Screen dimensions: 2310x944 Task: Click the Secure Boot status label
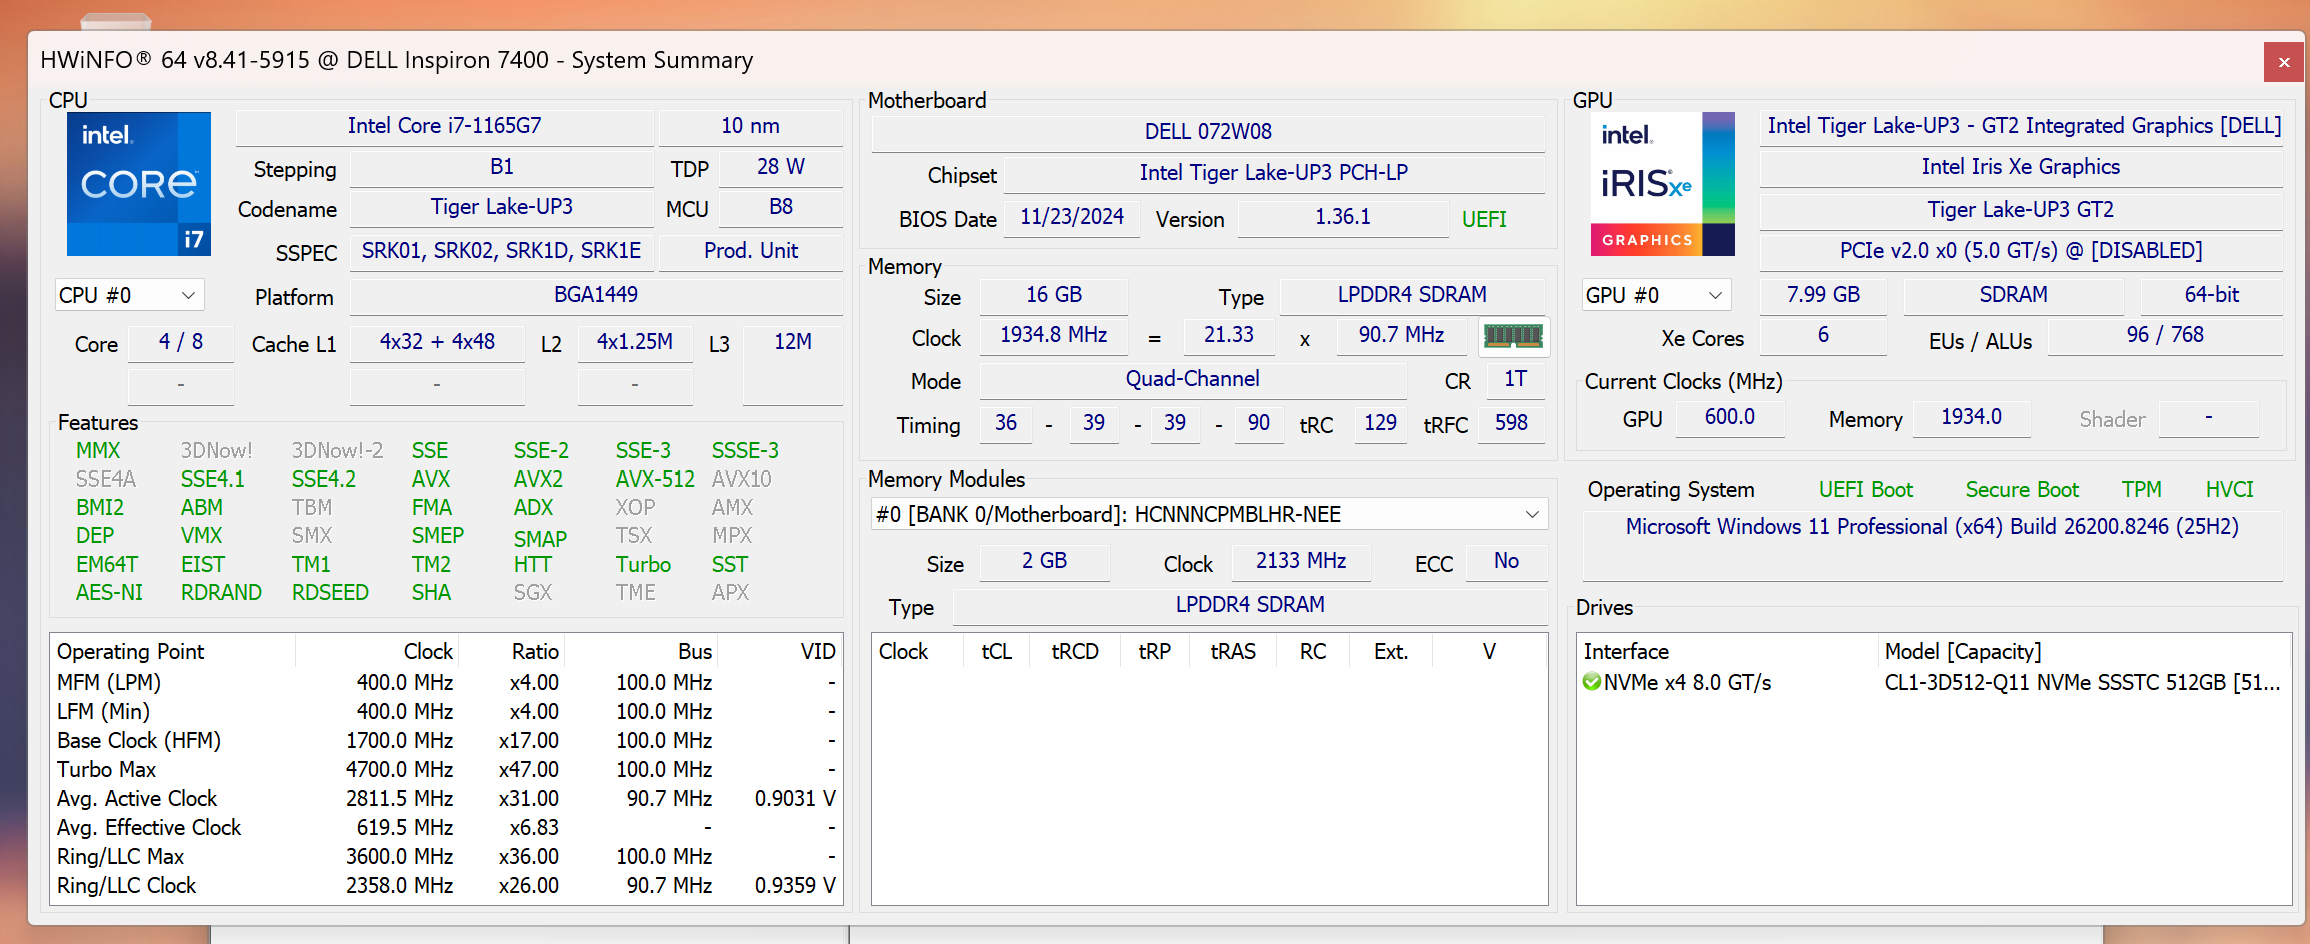click(x=2022, y=490)
